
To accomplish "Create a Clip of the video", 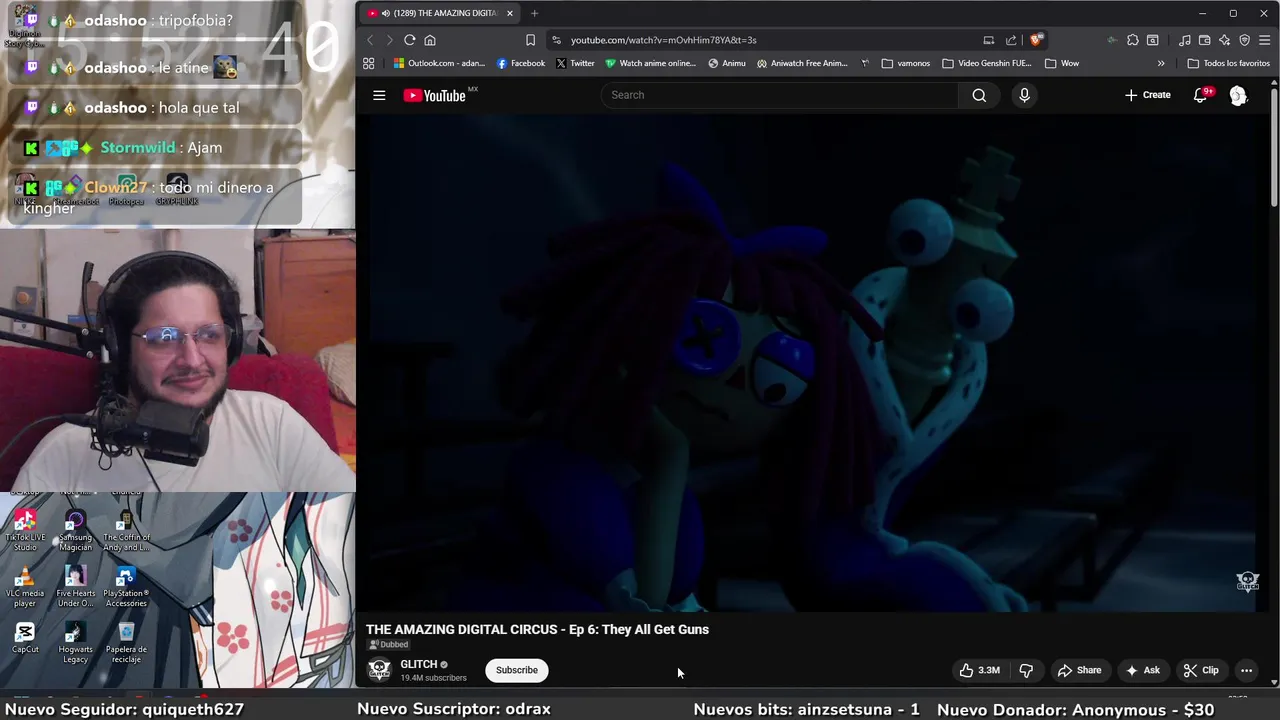I will [1201, 670].
